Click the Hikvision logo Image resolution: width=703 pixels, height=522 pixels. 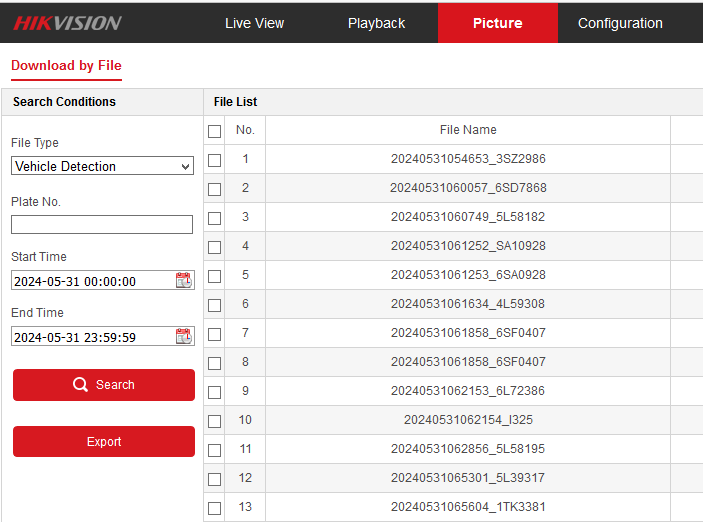point(67,23)
